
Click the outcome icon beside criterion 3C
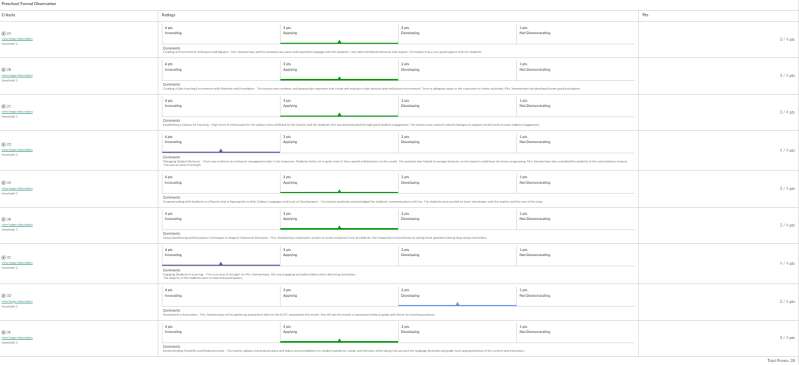click(4, 257)
